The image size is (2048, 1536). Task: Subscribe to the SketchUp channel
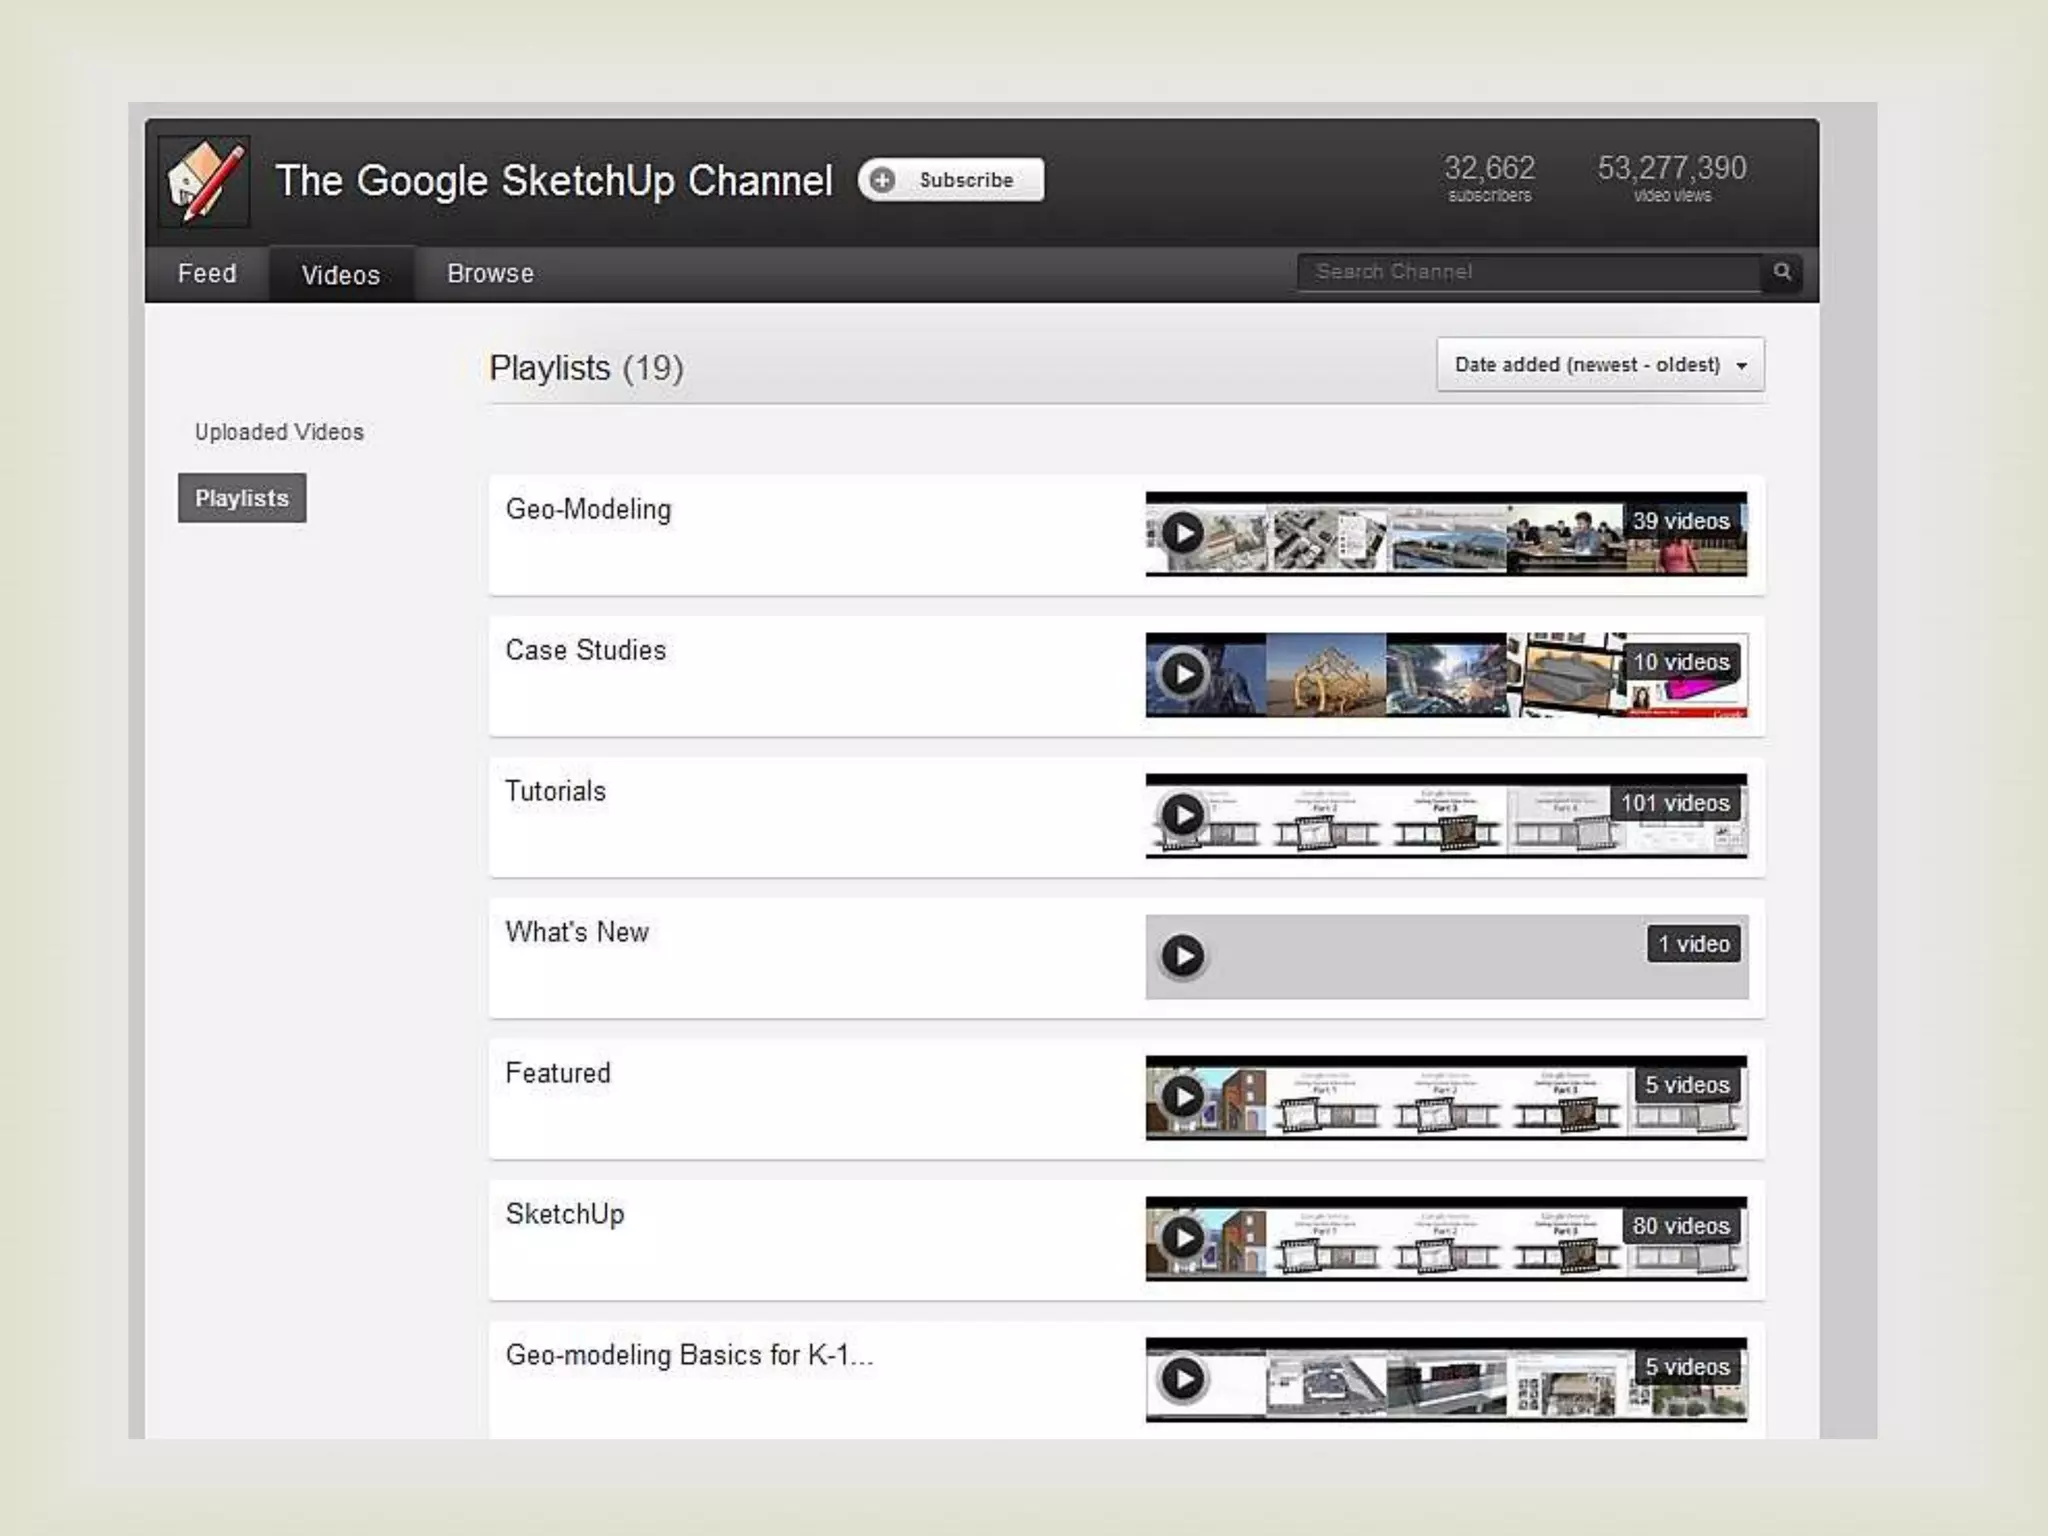point(951,180)
